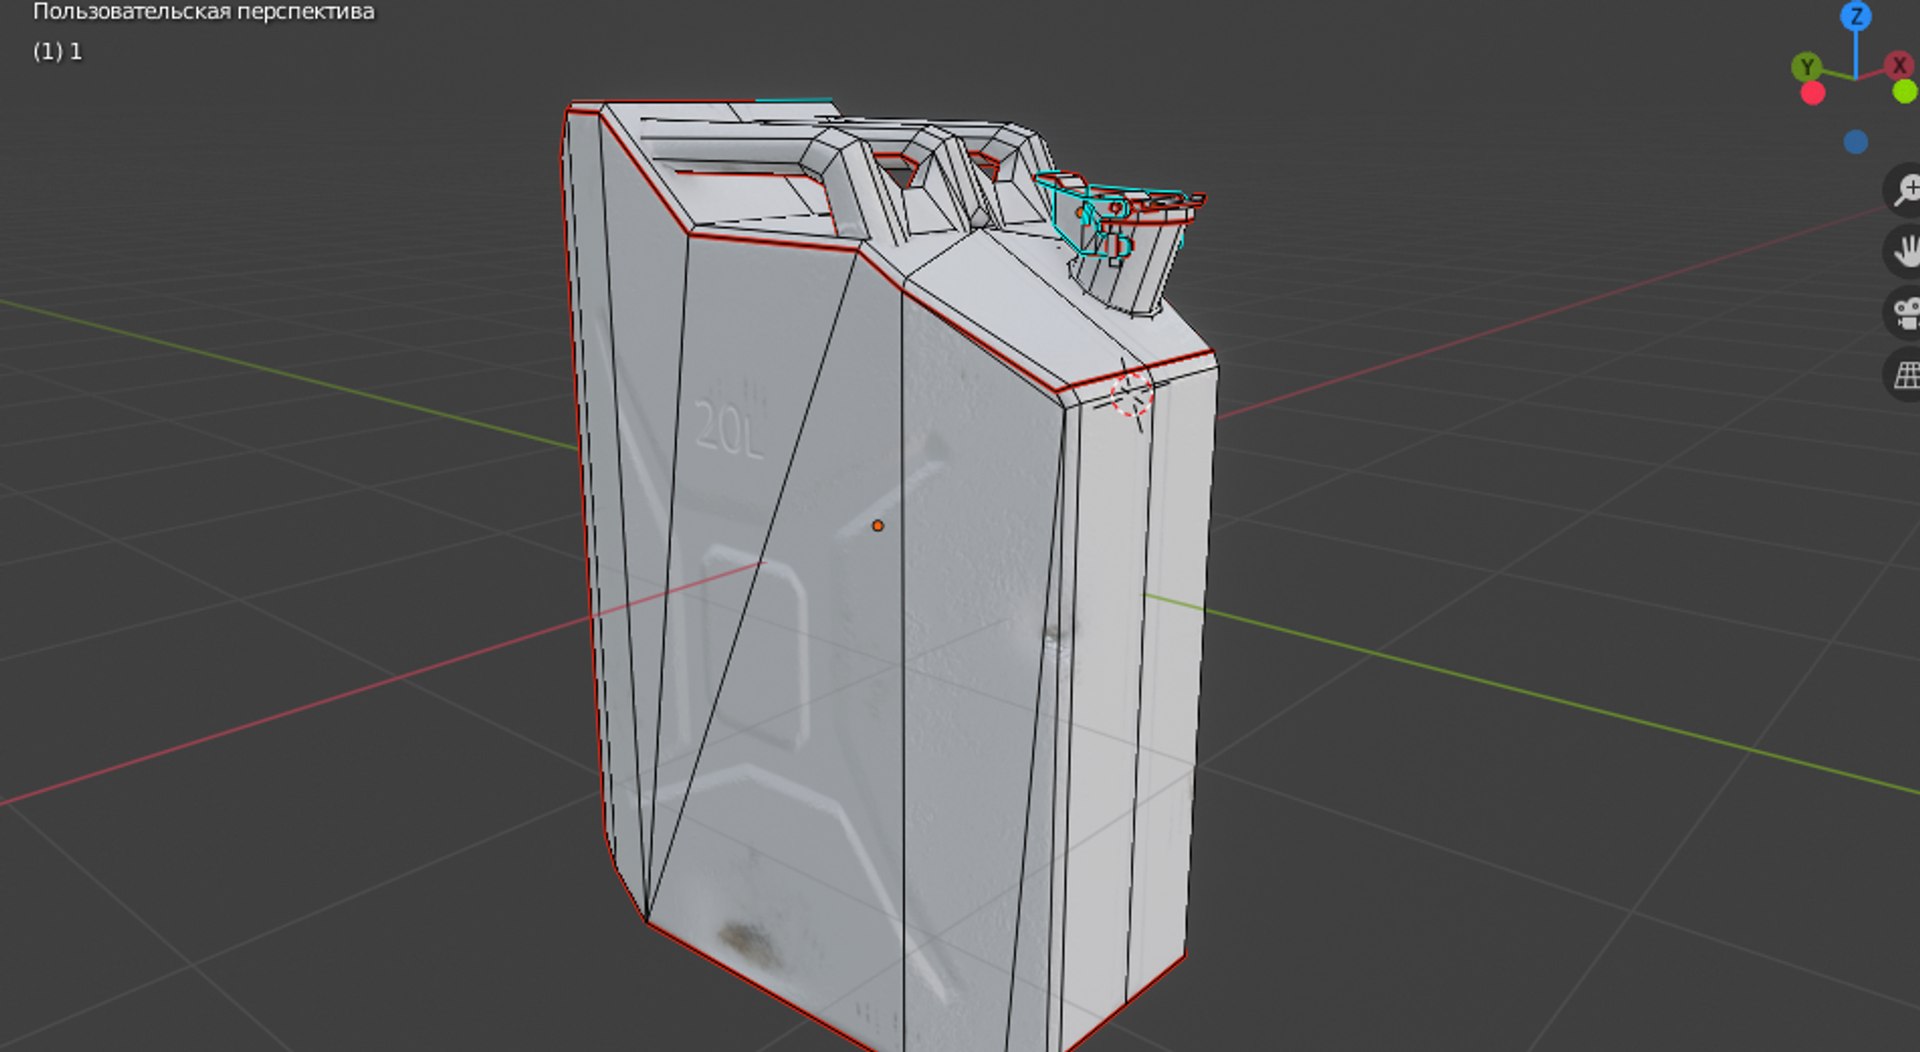The width and height of the screenshot is (1920, 1052).
Task: Toggle the camera view button
Action: pyautogui.click(x=1905, y=313)
